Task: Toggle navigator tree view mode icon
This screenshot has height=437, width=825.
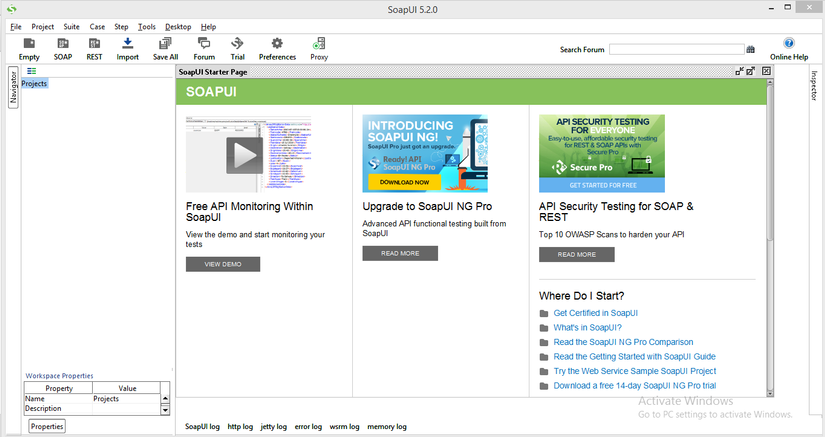Action: click(x=32, y=71)
